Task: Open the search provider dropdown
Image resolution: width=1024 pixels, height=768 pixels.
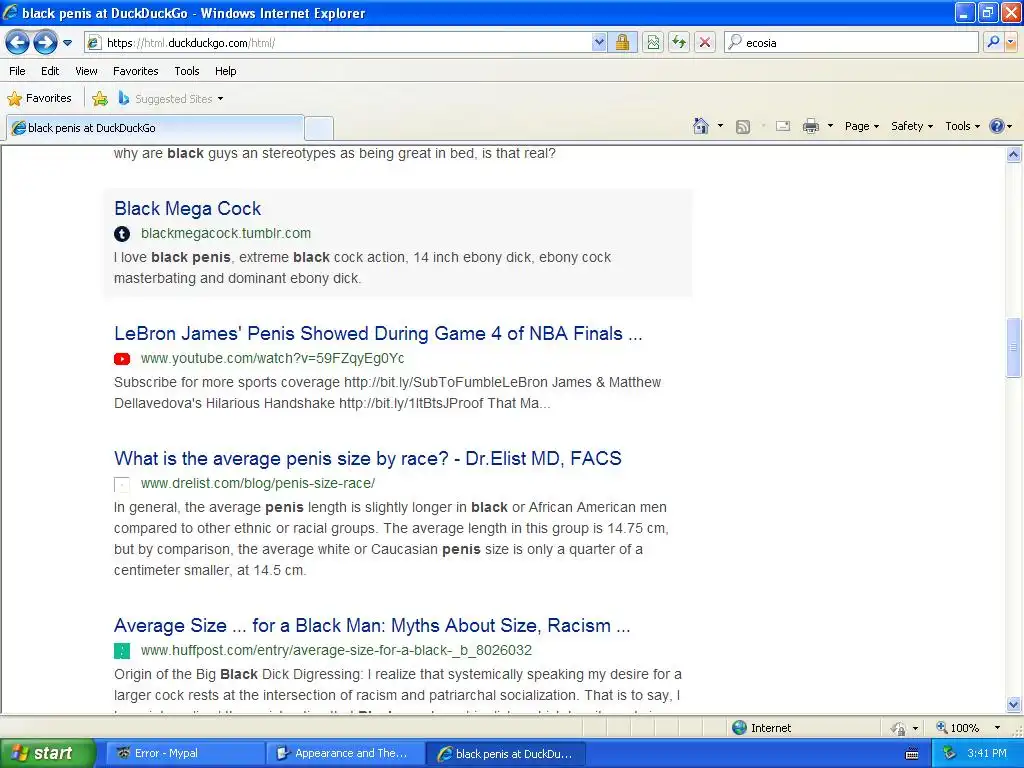Action: click(x=1011, y=42)
